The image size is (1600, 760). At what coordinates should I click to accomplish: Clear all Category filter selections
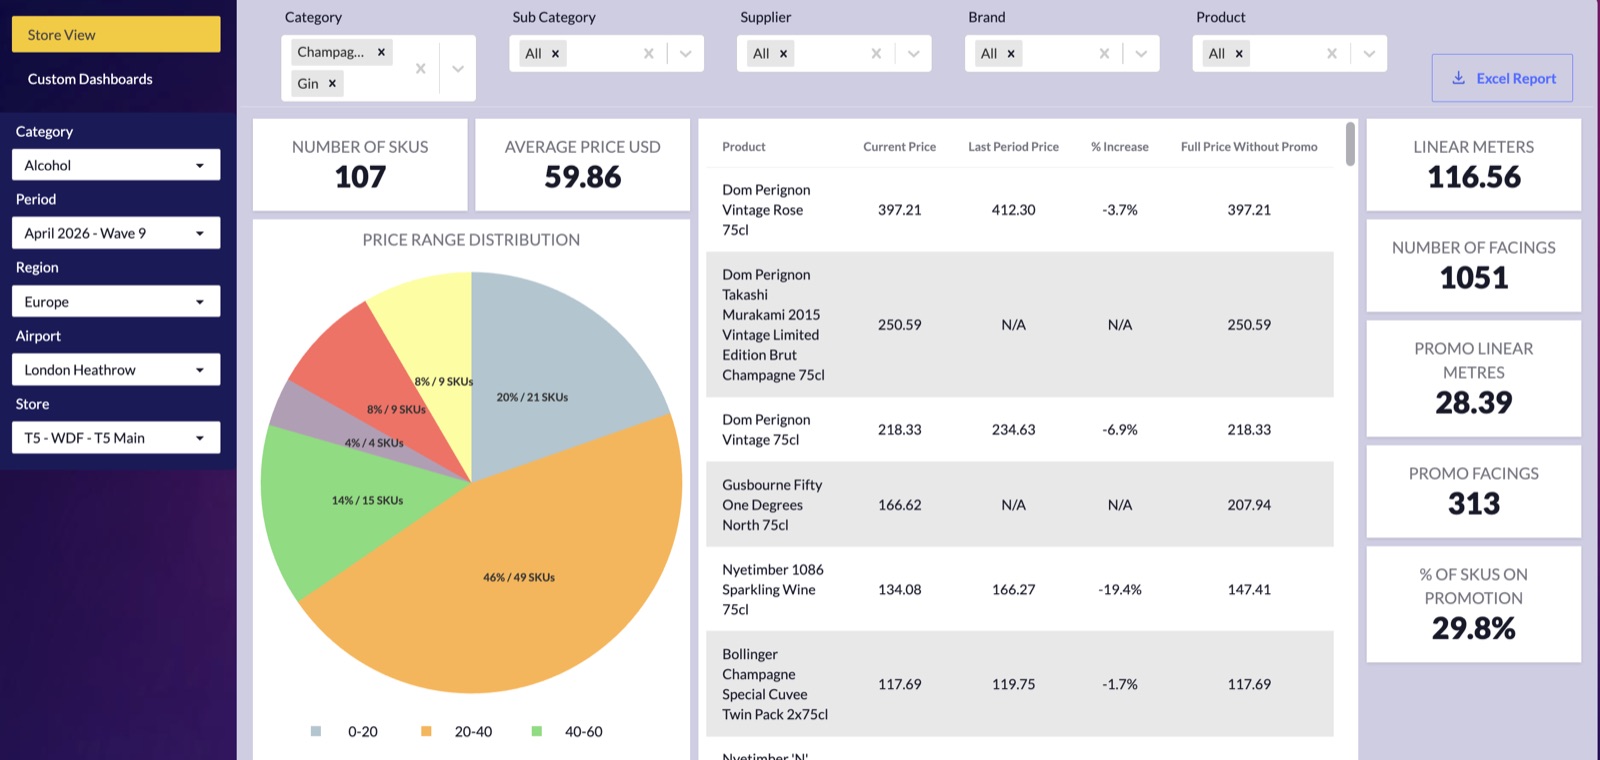420,68
